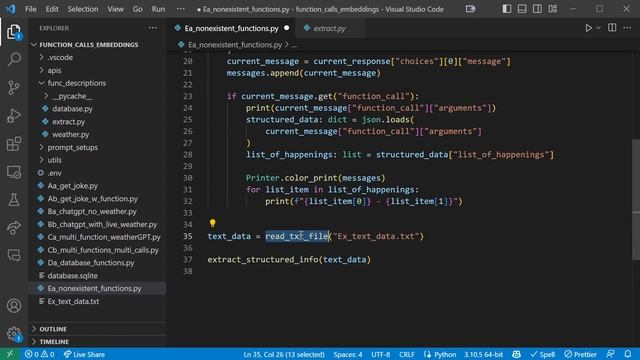Toggle the bottom panel
The image size is (640, 360).
pos(522,9)
